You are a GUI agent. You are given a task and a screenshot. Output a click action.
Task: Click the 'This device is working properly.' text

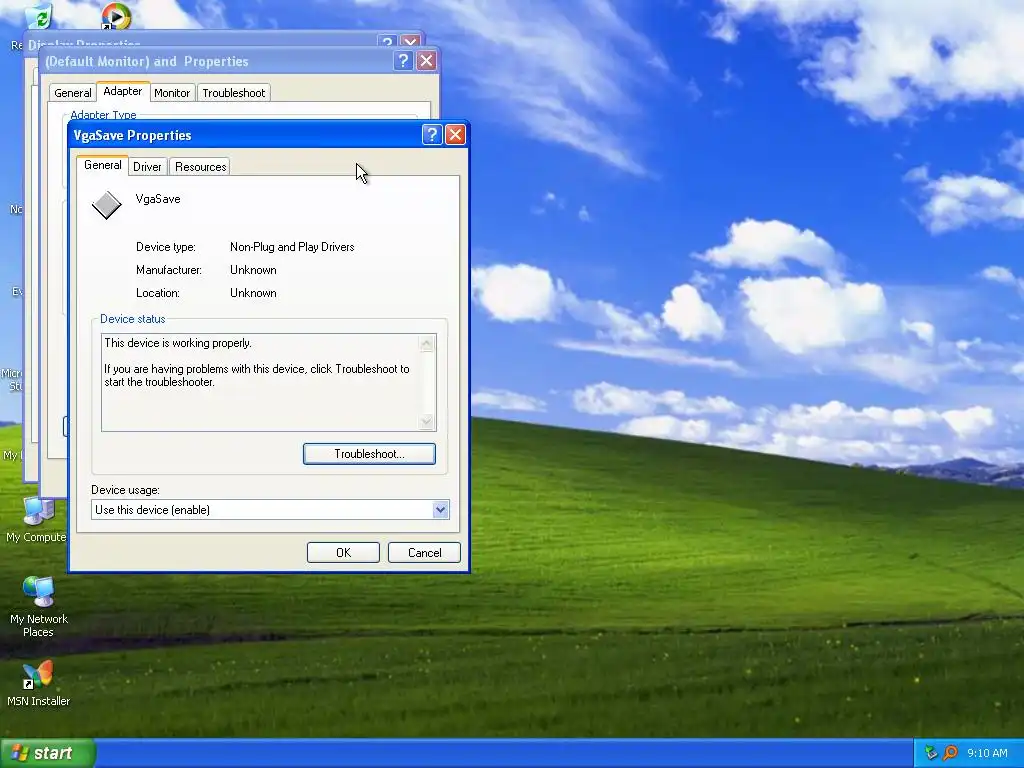[x=178, y=343]
